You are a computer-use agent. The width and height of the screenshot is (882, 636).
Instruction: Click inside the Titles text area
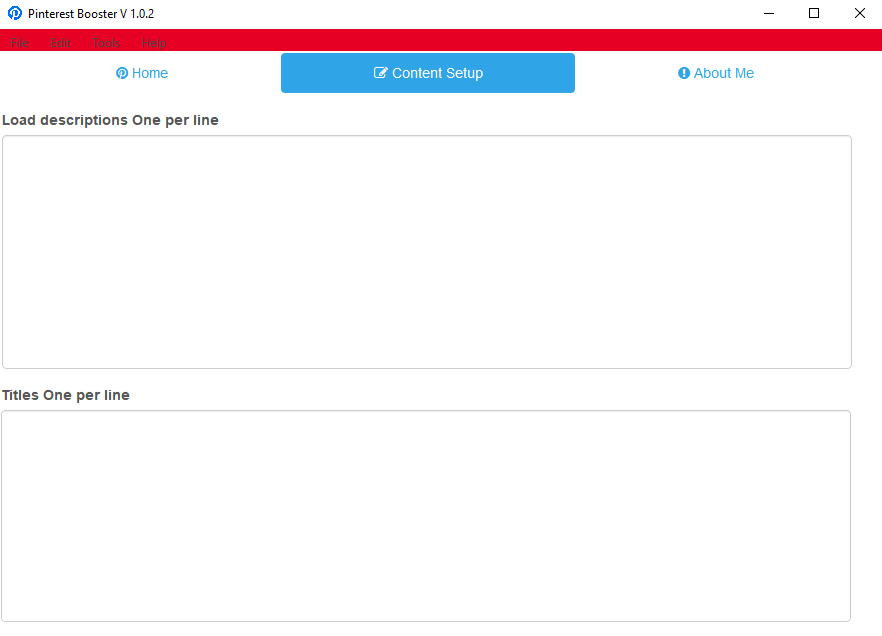tap(428, 513)
